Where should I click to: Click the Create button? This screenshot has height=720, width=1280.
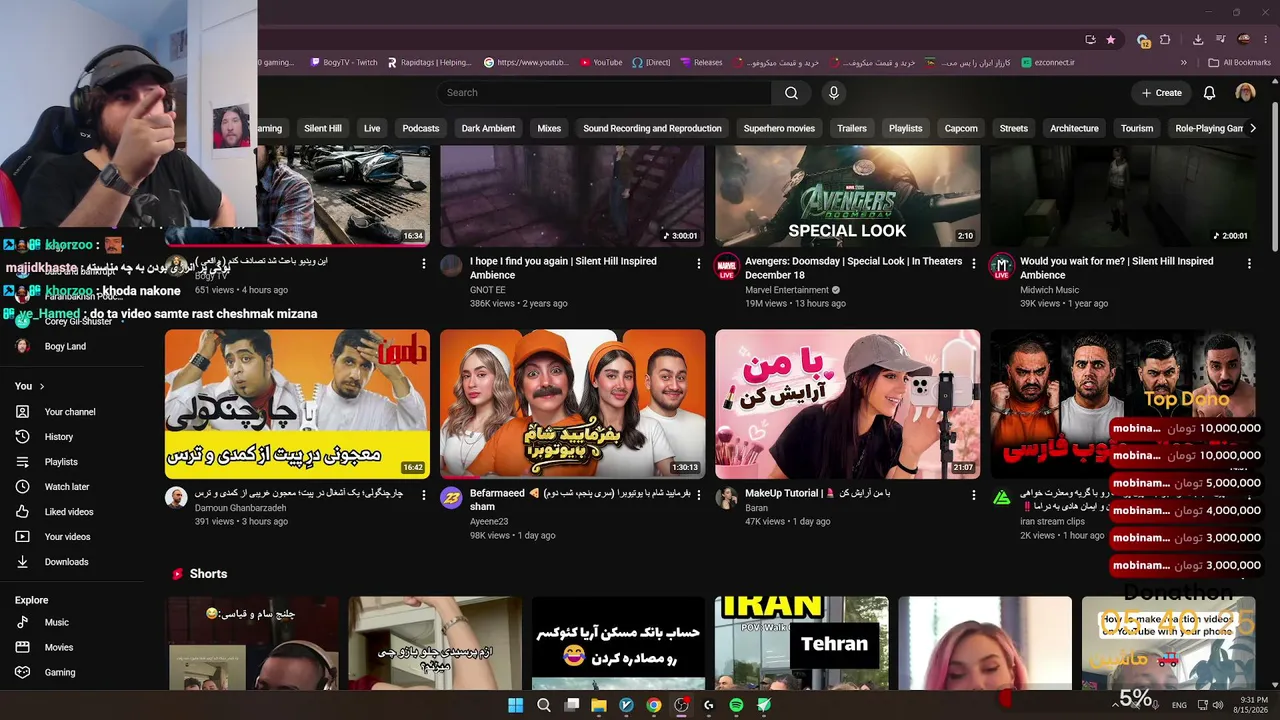click(1162, 93)
